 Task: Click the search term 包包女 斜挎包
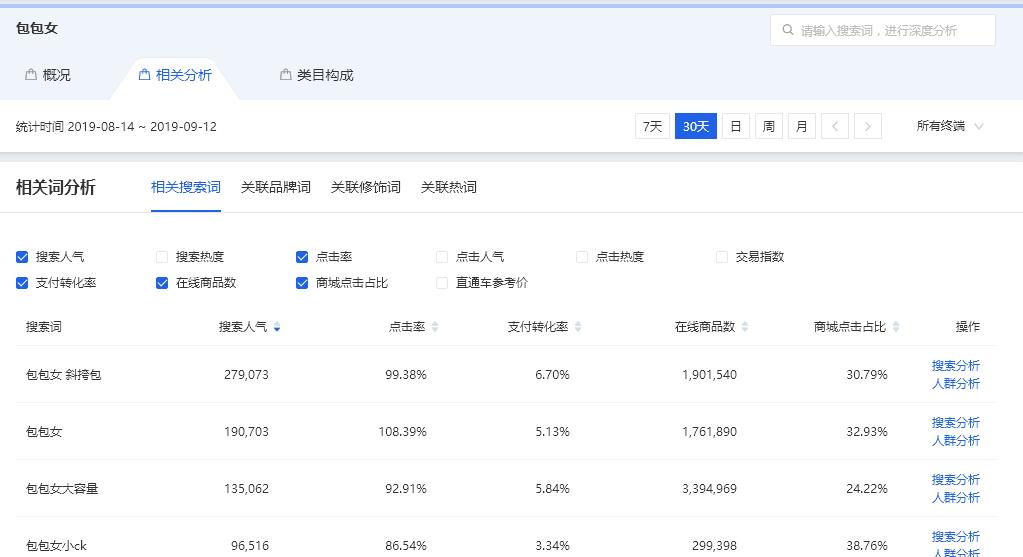(63, 375)
